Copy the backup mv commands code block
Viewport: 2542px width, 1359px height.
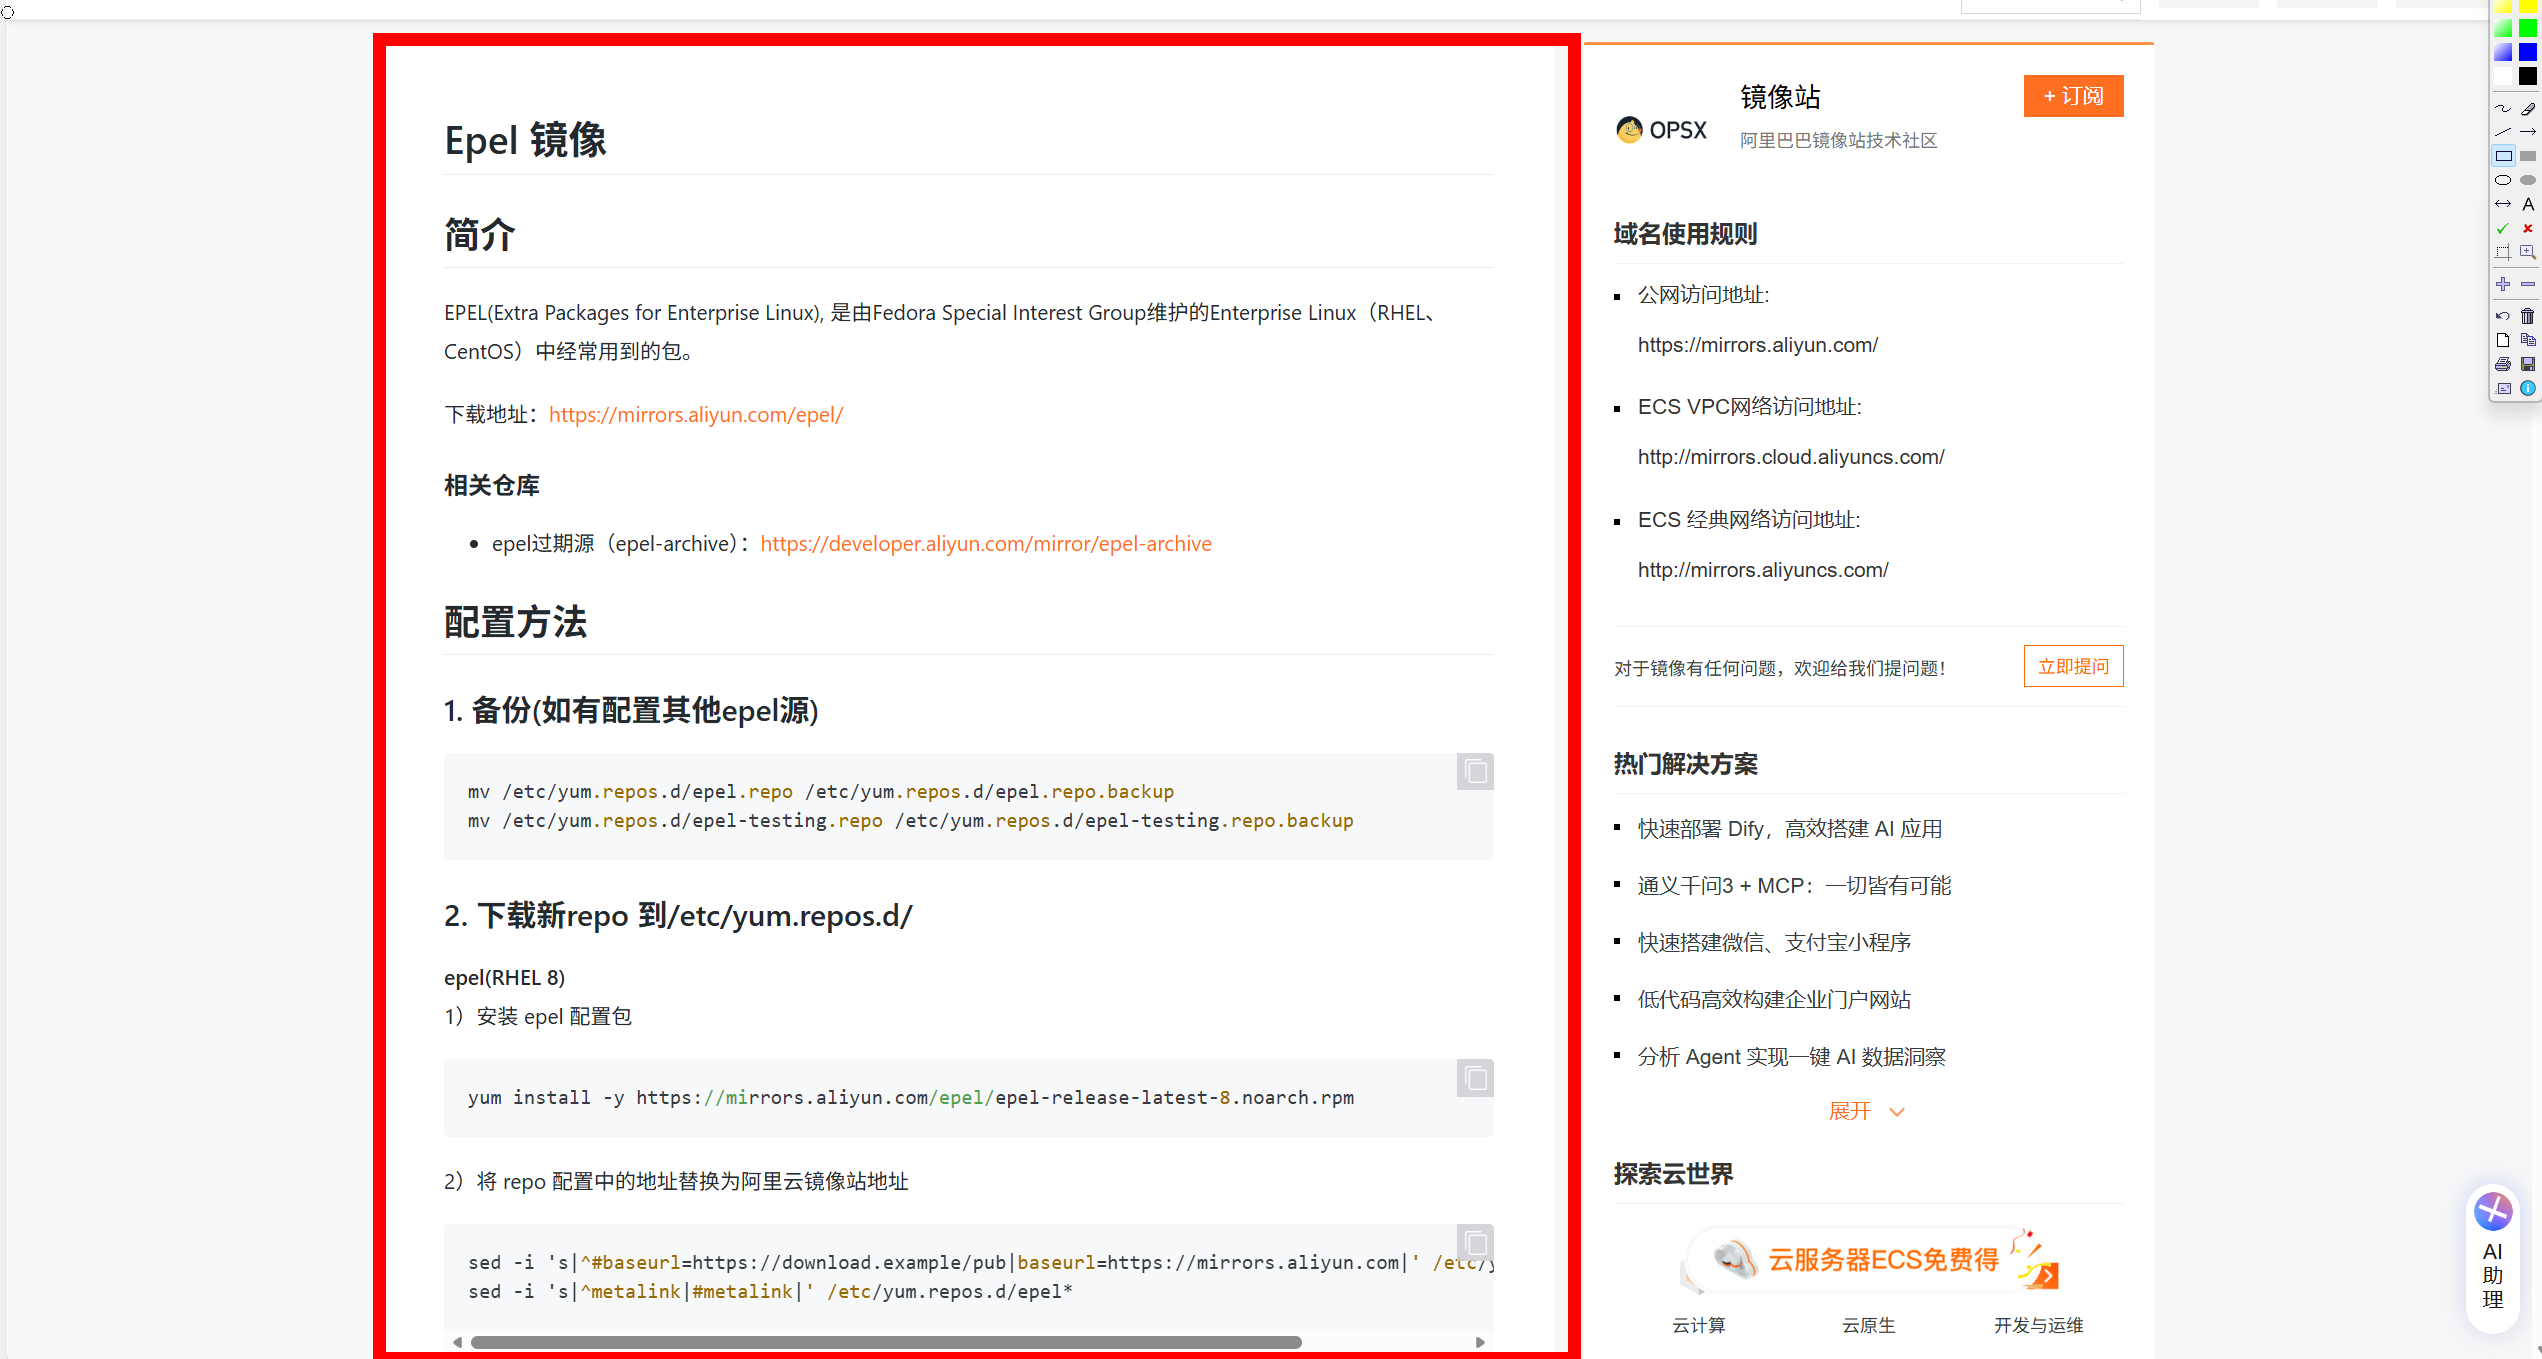[x=1475, y=771]
